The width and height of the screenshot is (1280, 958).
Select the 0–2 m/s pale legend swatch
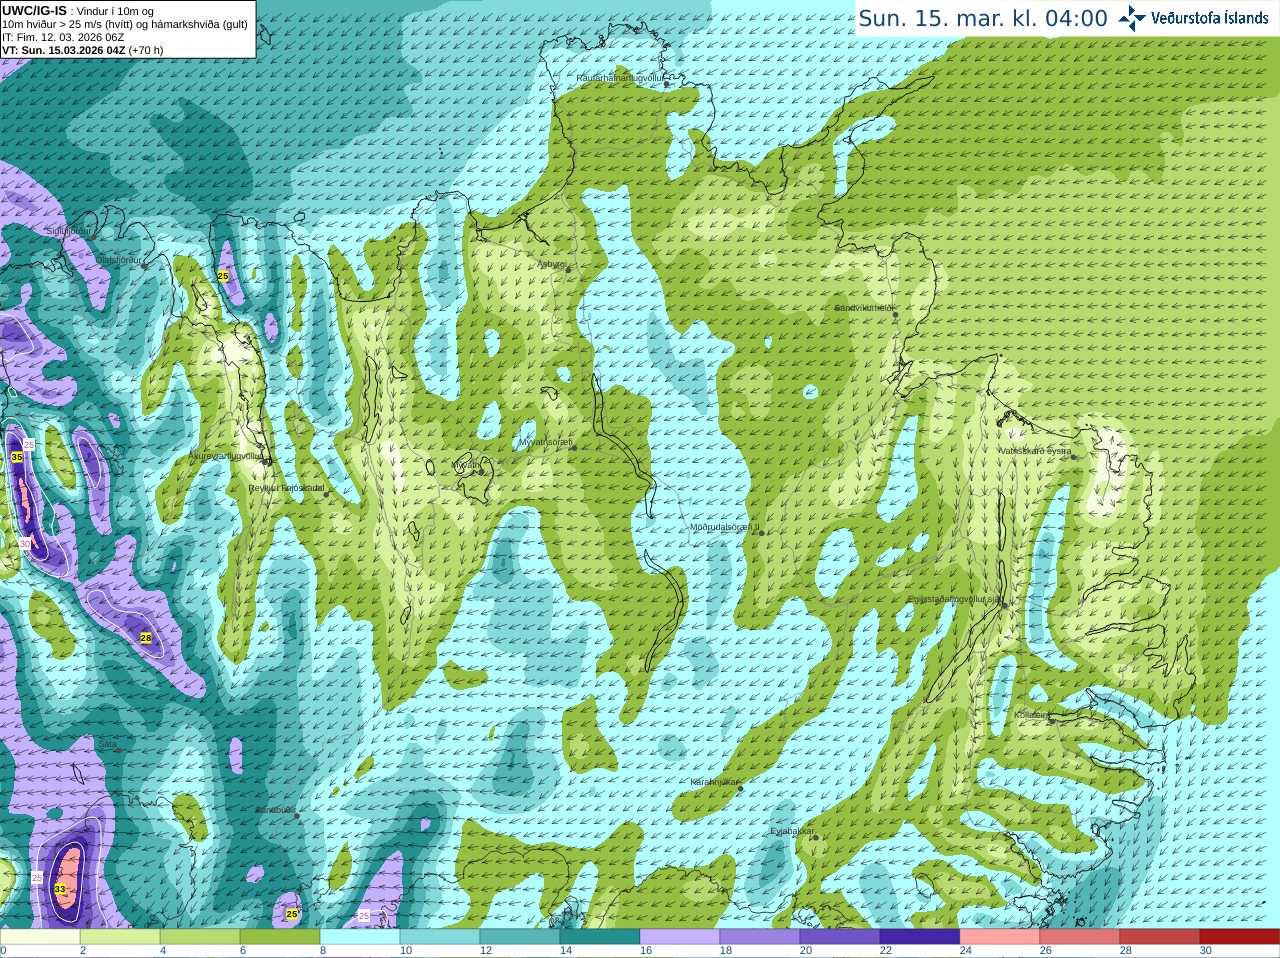40,937
